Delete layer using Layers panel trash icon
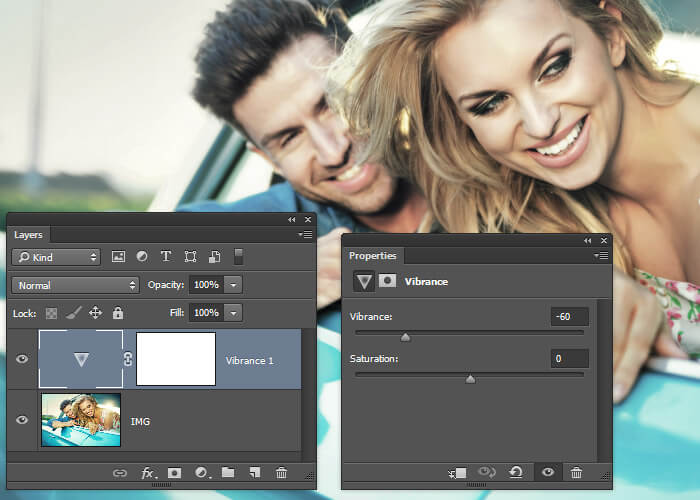The width and height of the screenshot is (700, 500). (x=281, y=473)
